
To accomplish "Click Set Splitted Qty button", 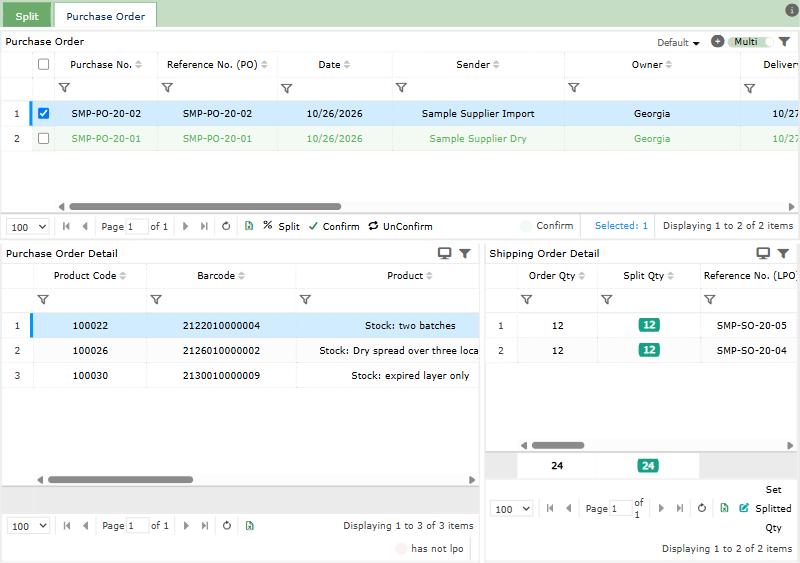I will [765, 508].
